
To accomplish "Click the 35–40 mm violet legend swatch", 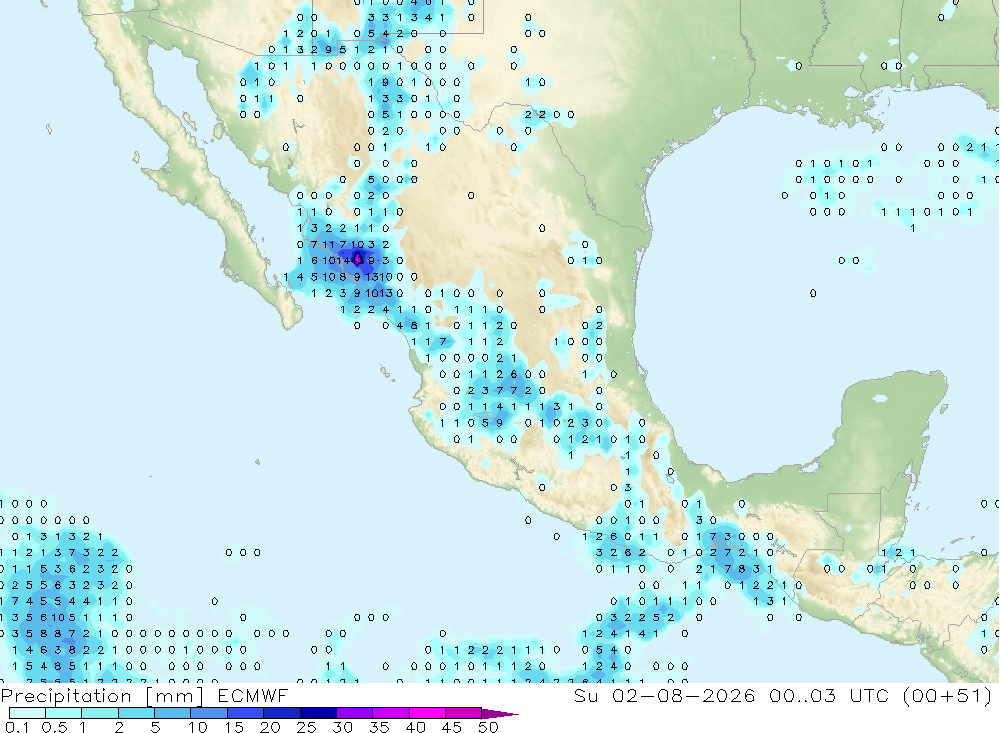I will click(390, 713).
